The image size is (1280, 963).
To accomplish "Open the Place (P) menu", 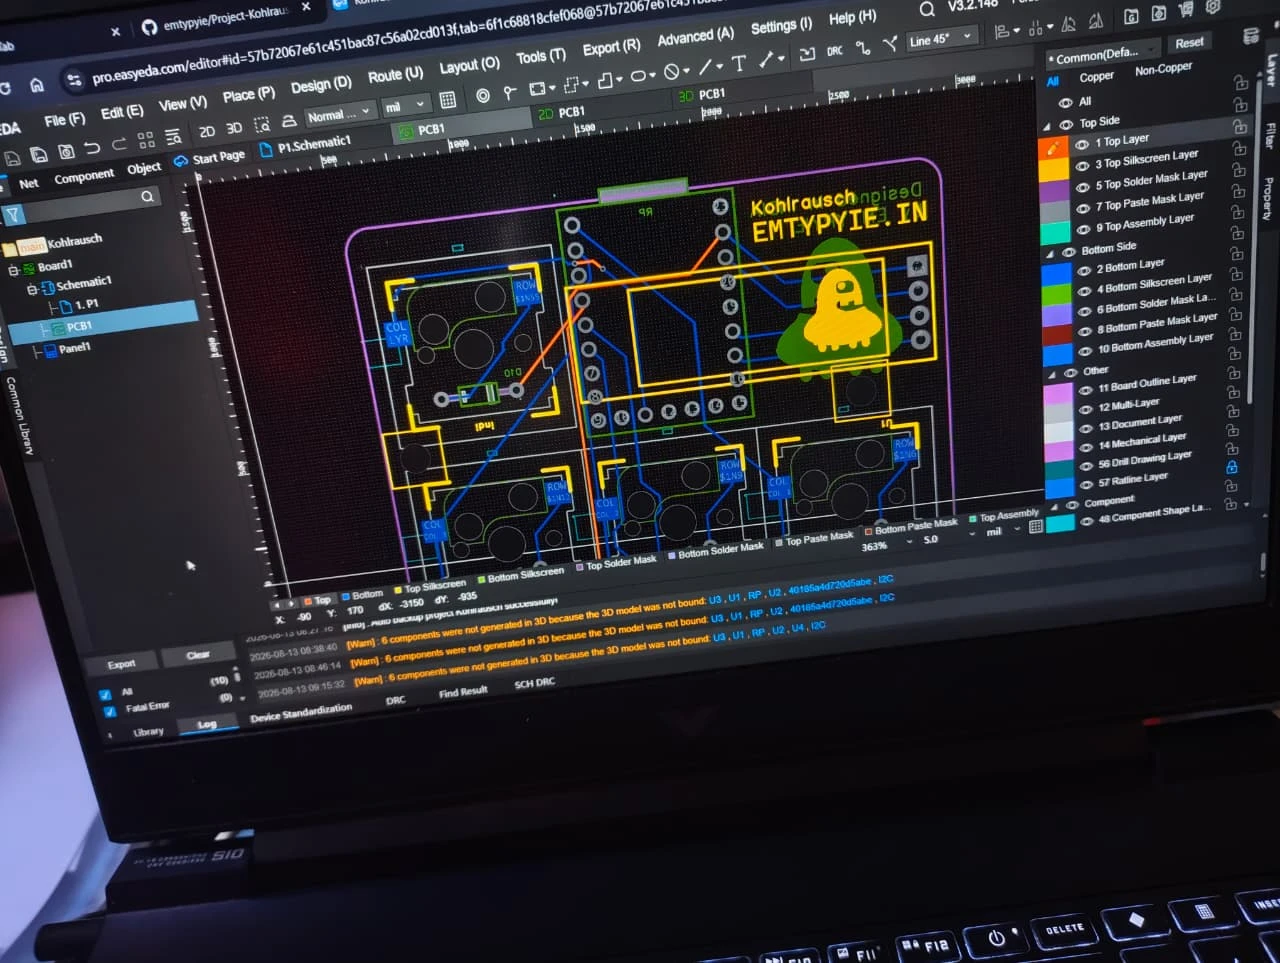I will 248,95.
